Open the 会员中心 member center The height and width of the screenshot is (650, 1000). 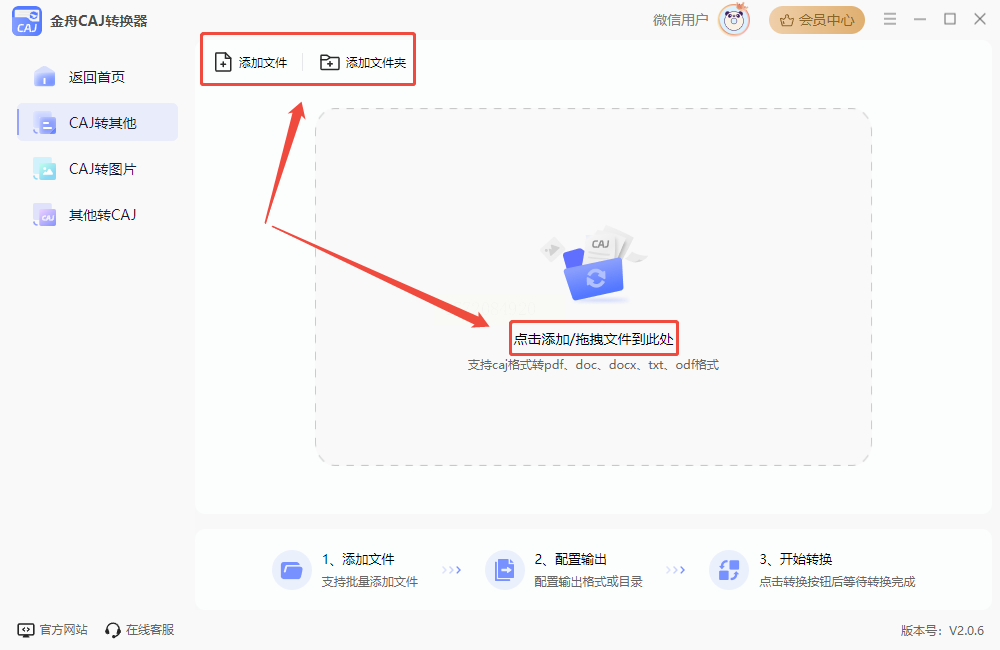pyautogui.click(x=817, y=20)
